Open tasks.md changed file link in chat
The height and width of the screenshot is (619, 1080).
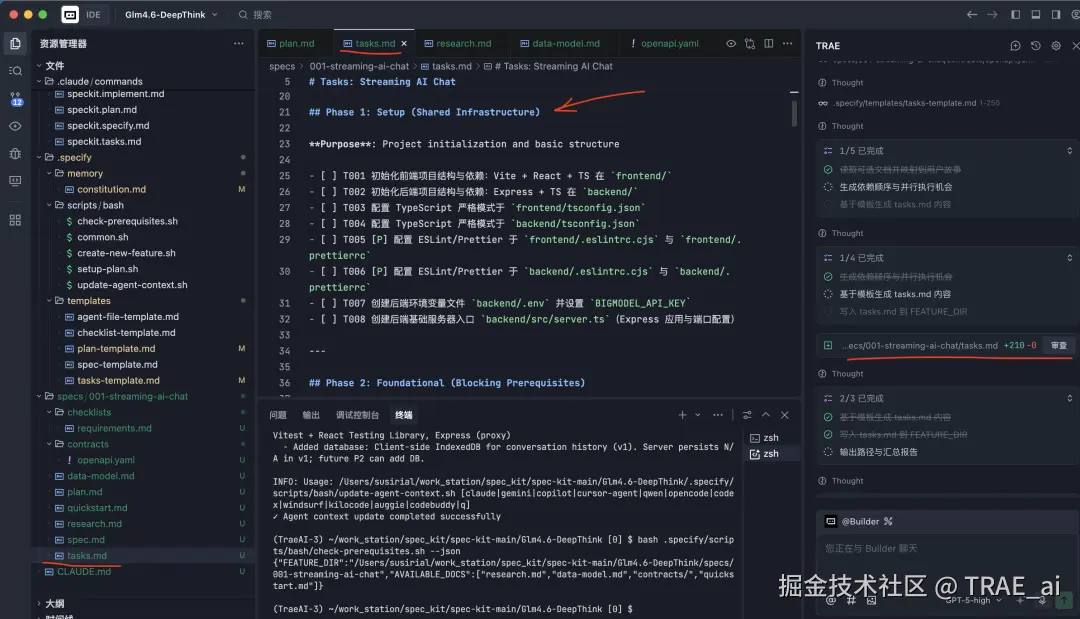919,346
